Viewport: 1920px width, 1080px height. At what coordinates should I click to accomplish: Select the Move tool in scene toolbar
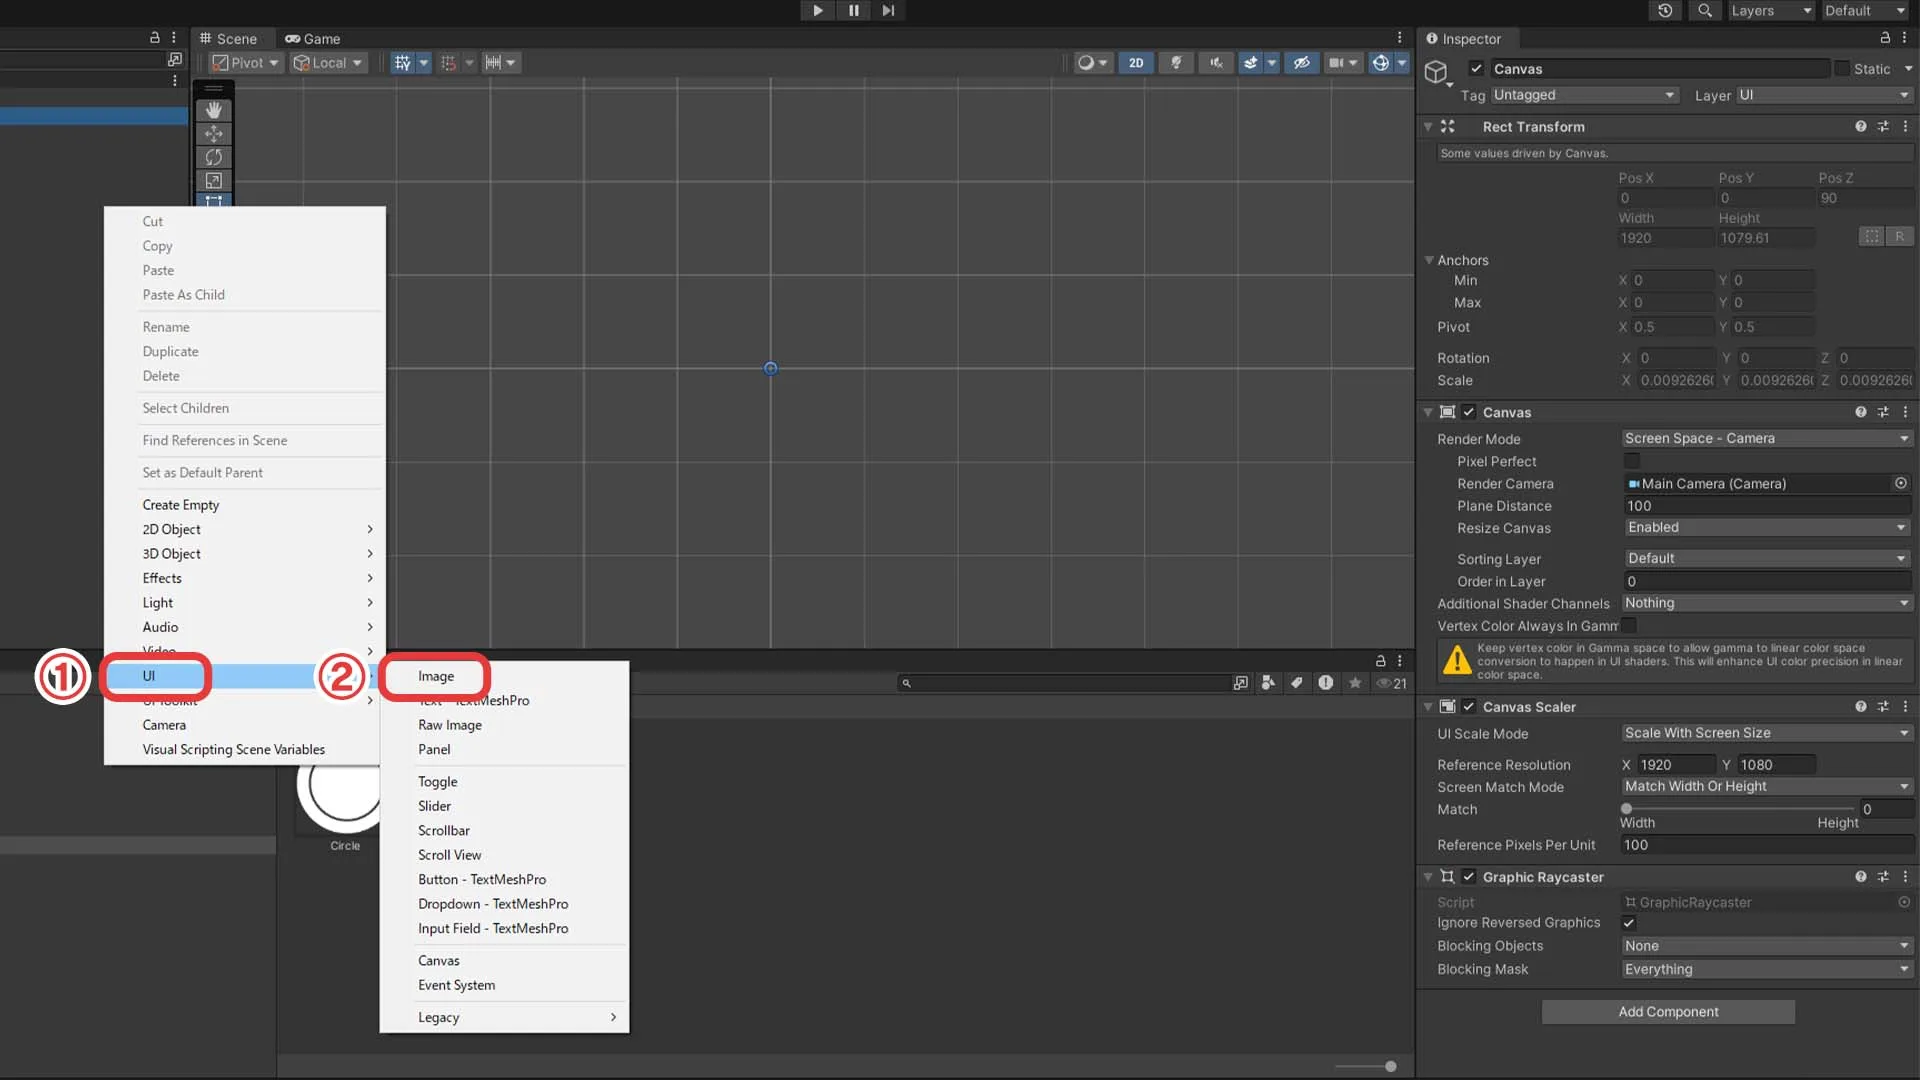tap(213, 134)
